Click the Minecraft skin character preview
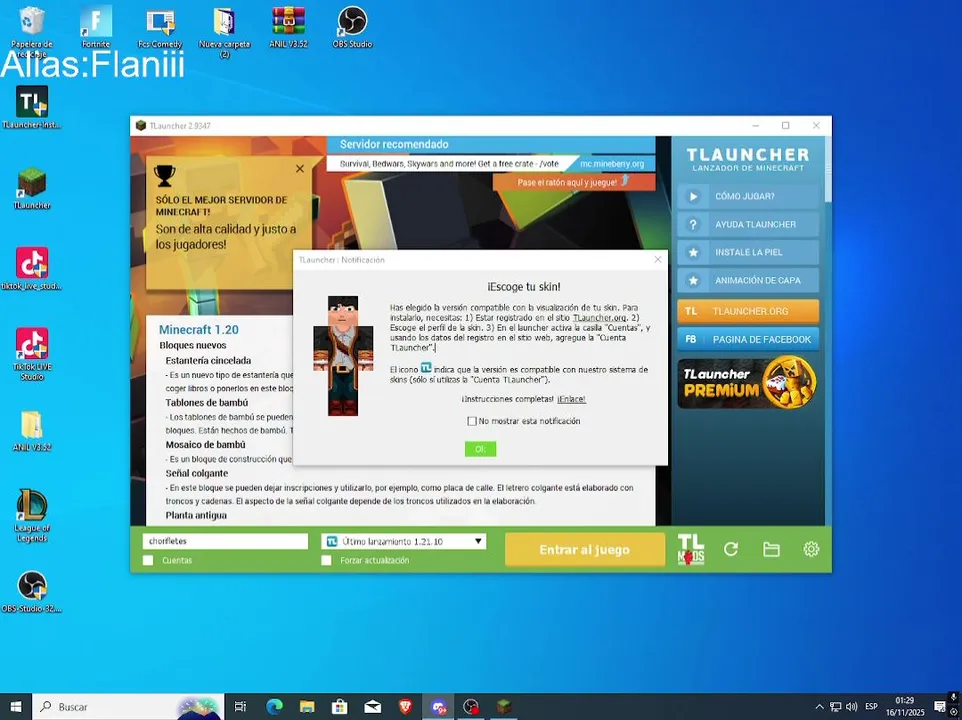The width and height of the screenshot is (962, 720). point(343,356)
